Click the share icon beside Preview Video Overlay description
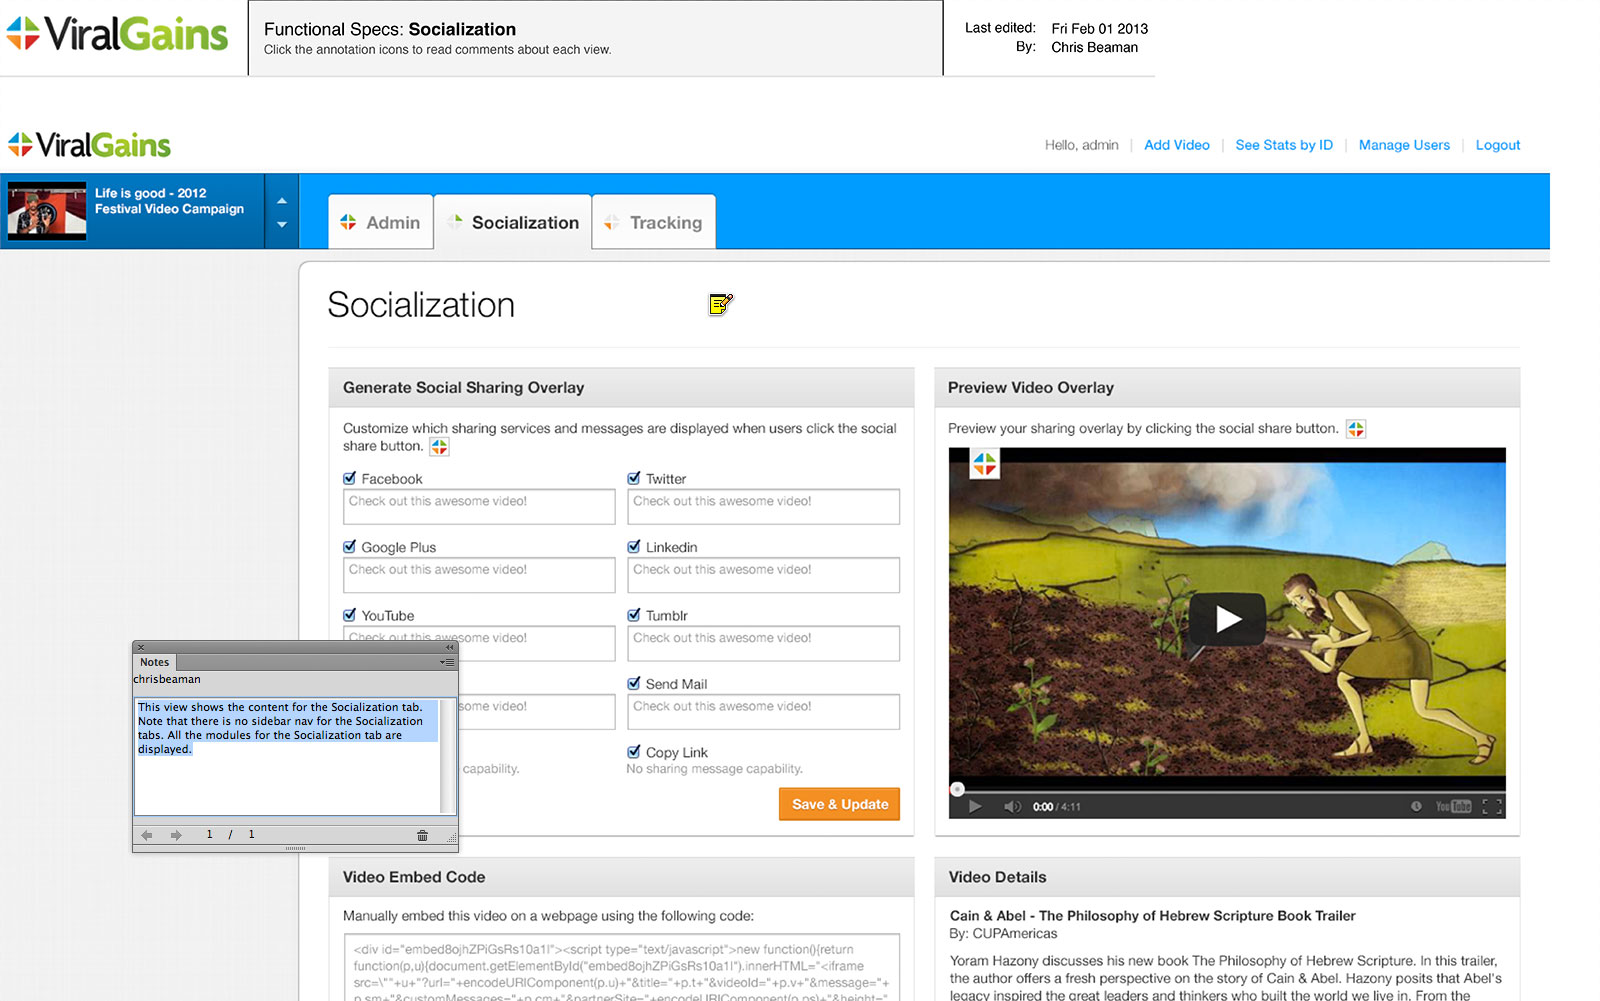Screen dimensions: 1600x1001 click(x=1355, y=429)
